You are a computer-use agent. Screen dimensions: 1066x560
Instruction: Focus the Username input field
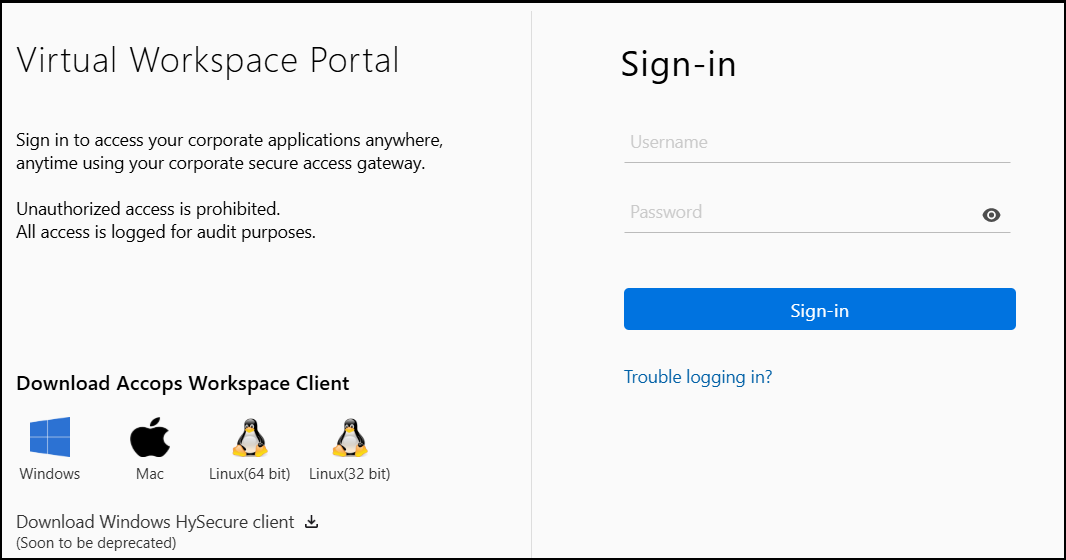pyautogui.click(x=816, y=143)
